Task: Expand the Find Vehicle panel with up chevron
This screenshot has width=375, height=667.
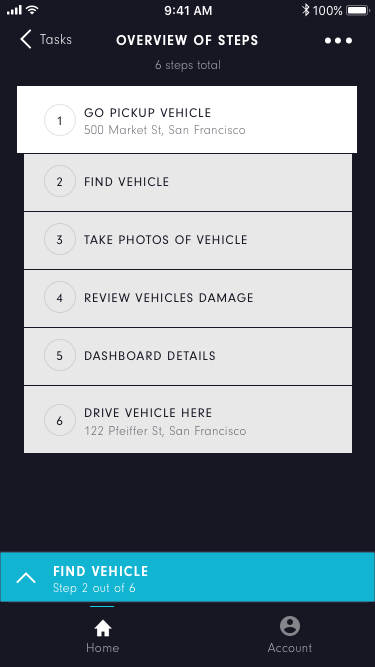Action: click(26, 578)
